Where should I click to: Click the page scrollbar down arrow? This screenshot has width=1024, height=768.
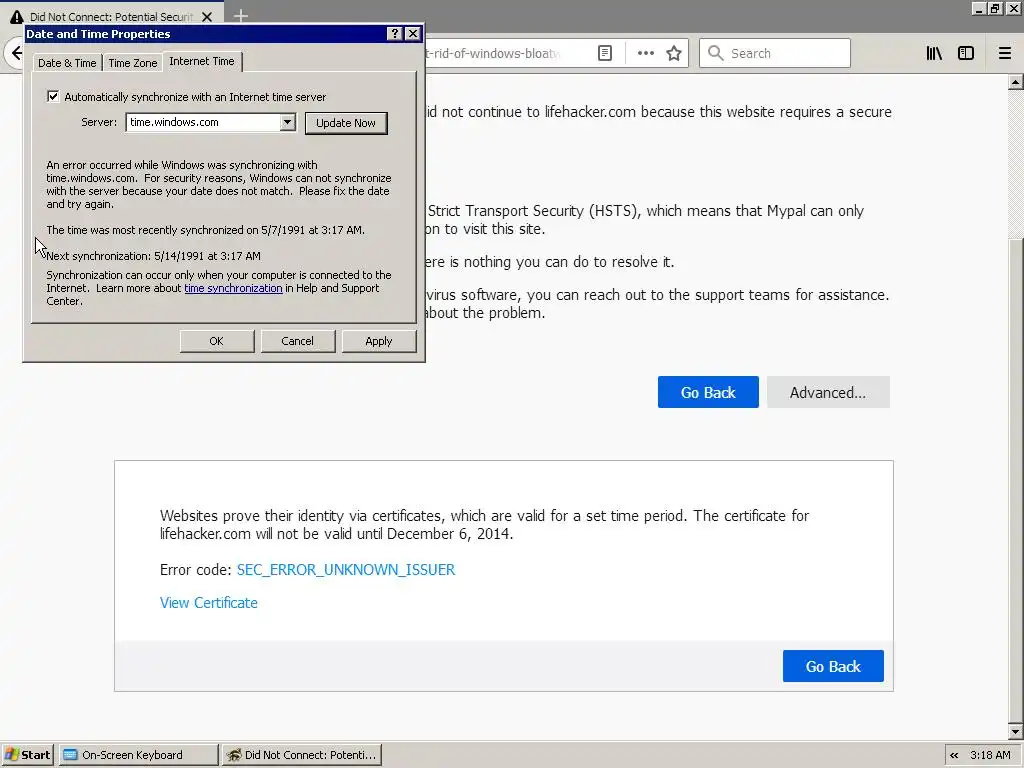click(x=1016, y=731)
